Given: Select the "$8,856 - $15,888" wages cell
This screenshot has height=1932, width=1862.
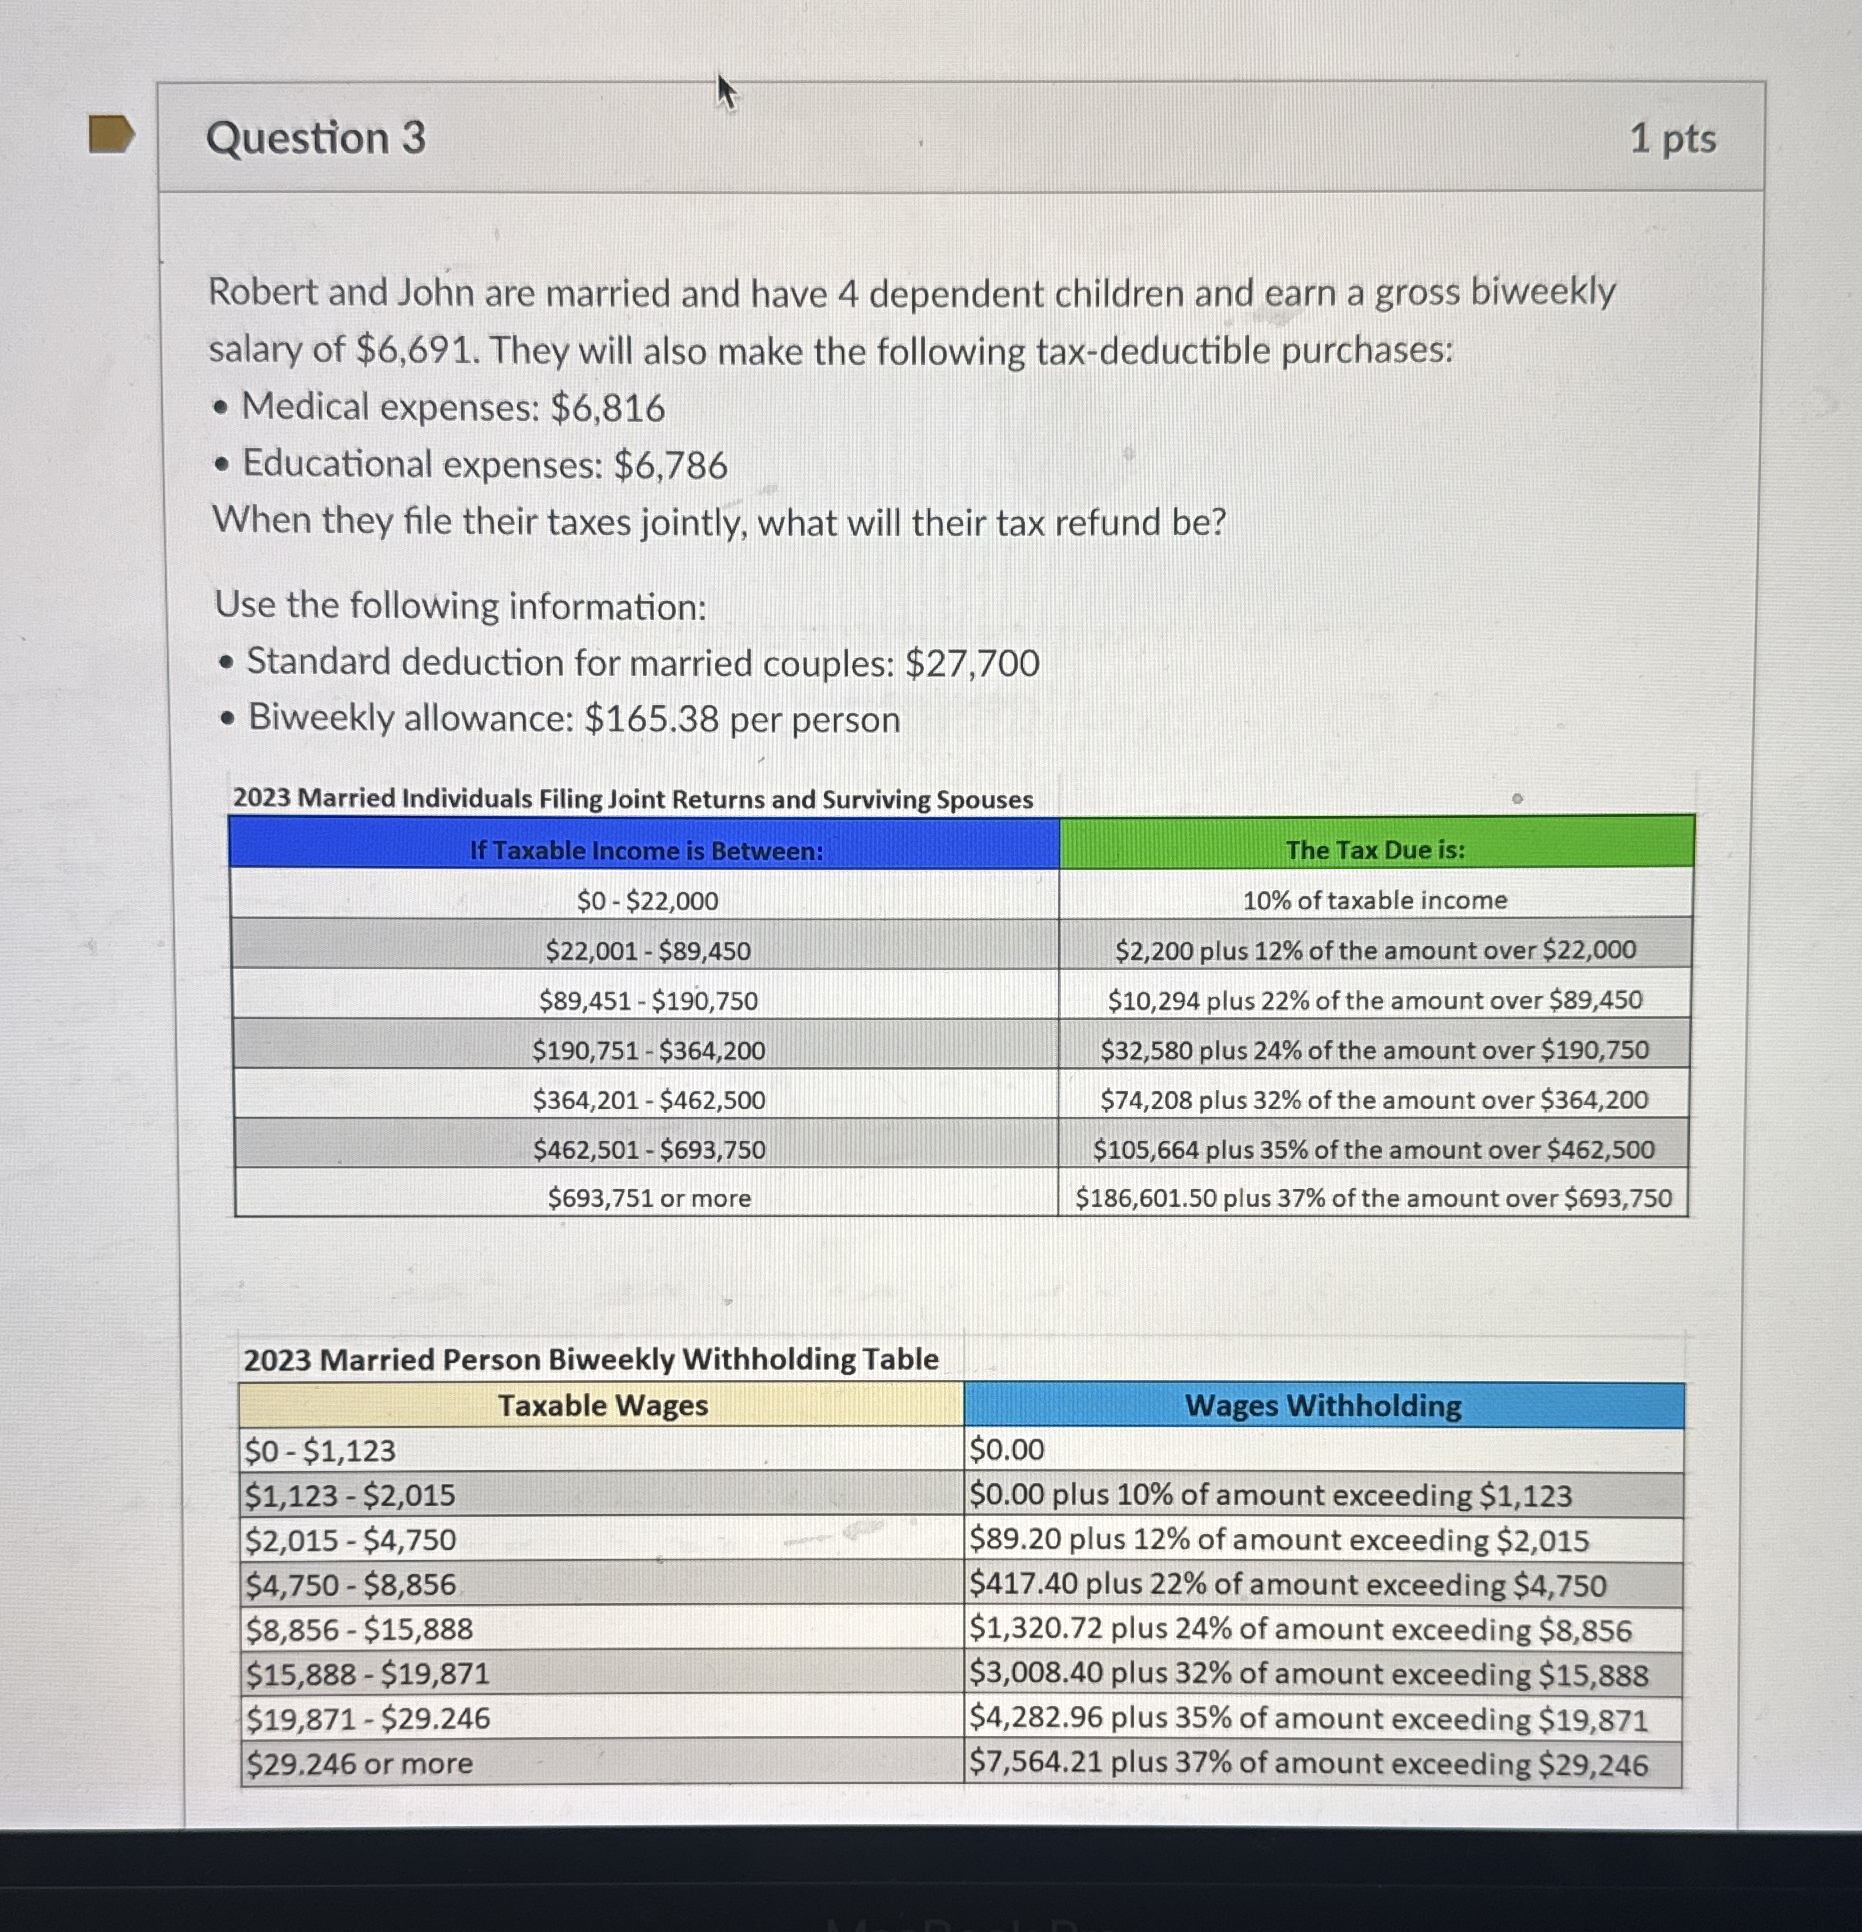Looking at the screenshot, I should coord(603,1629).
